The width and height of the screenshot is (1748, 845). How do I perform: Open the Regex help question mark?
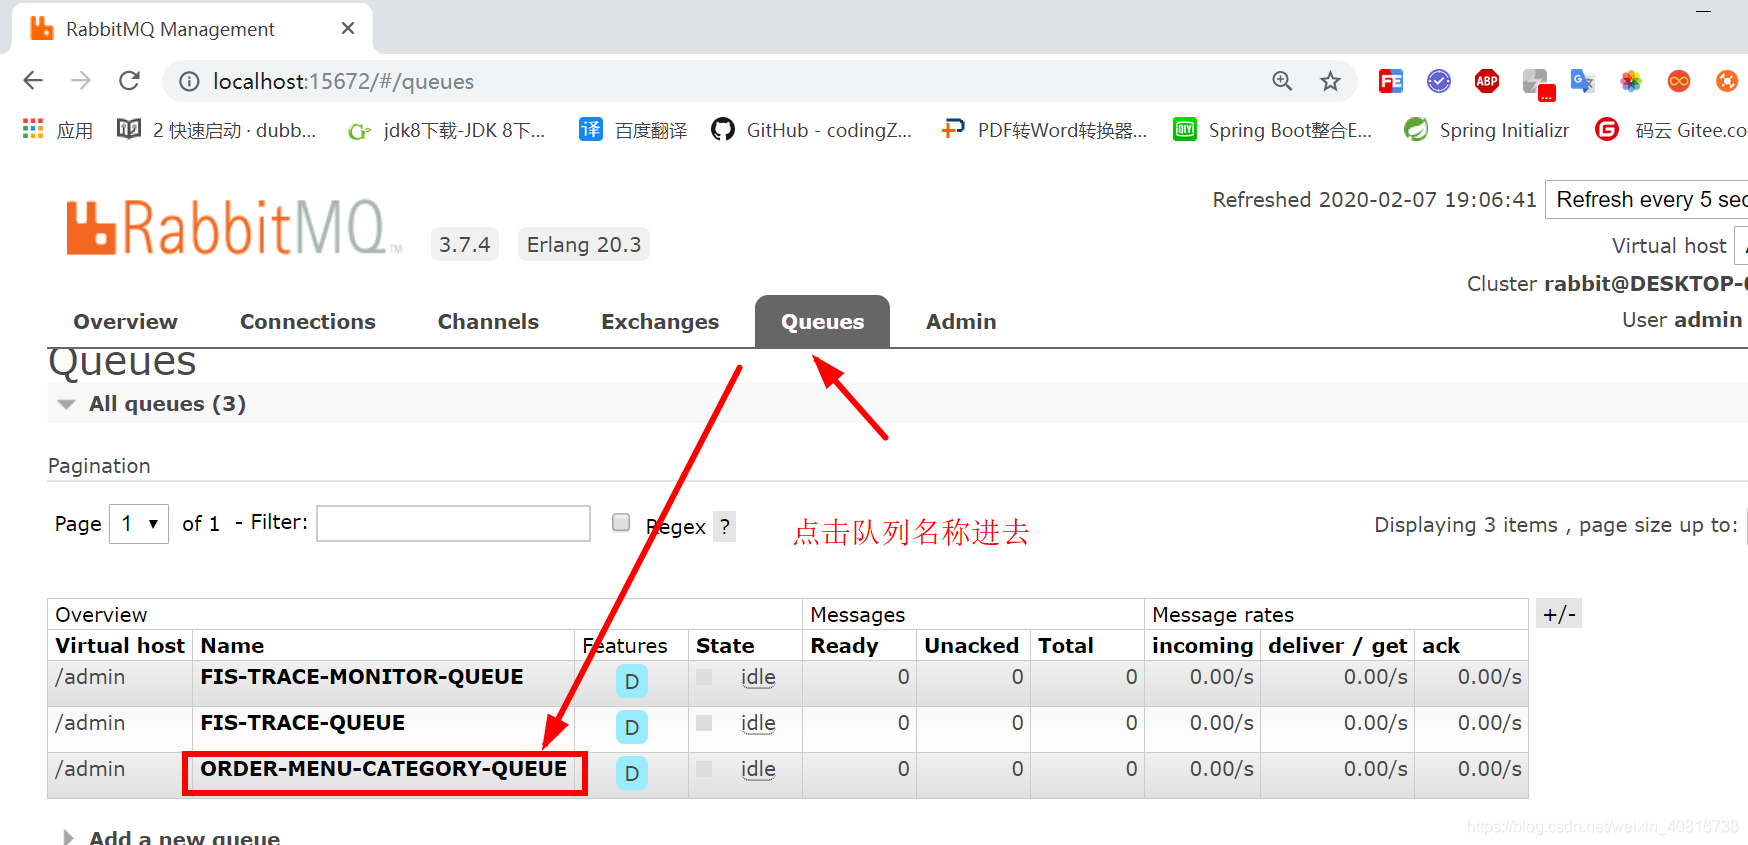pyautogui.click(x=725, y=526)
